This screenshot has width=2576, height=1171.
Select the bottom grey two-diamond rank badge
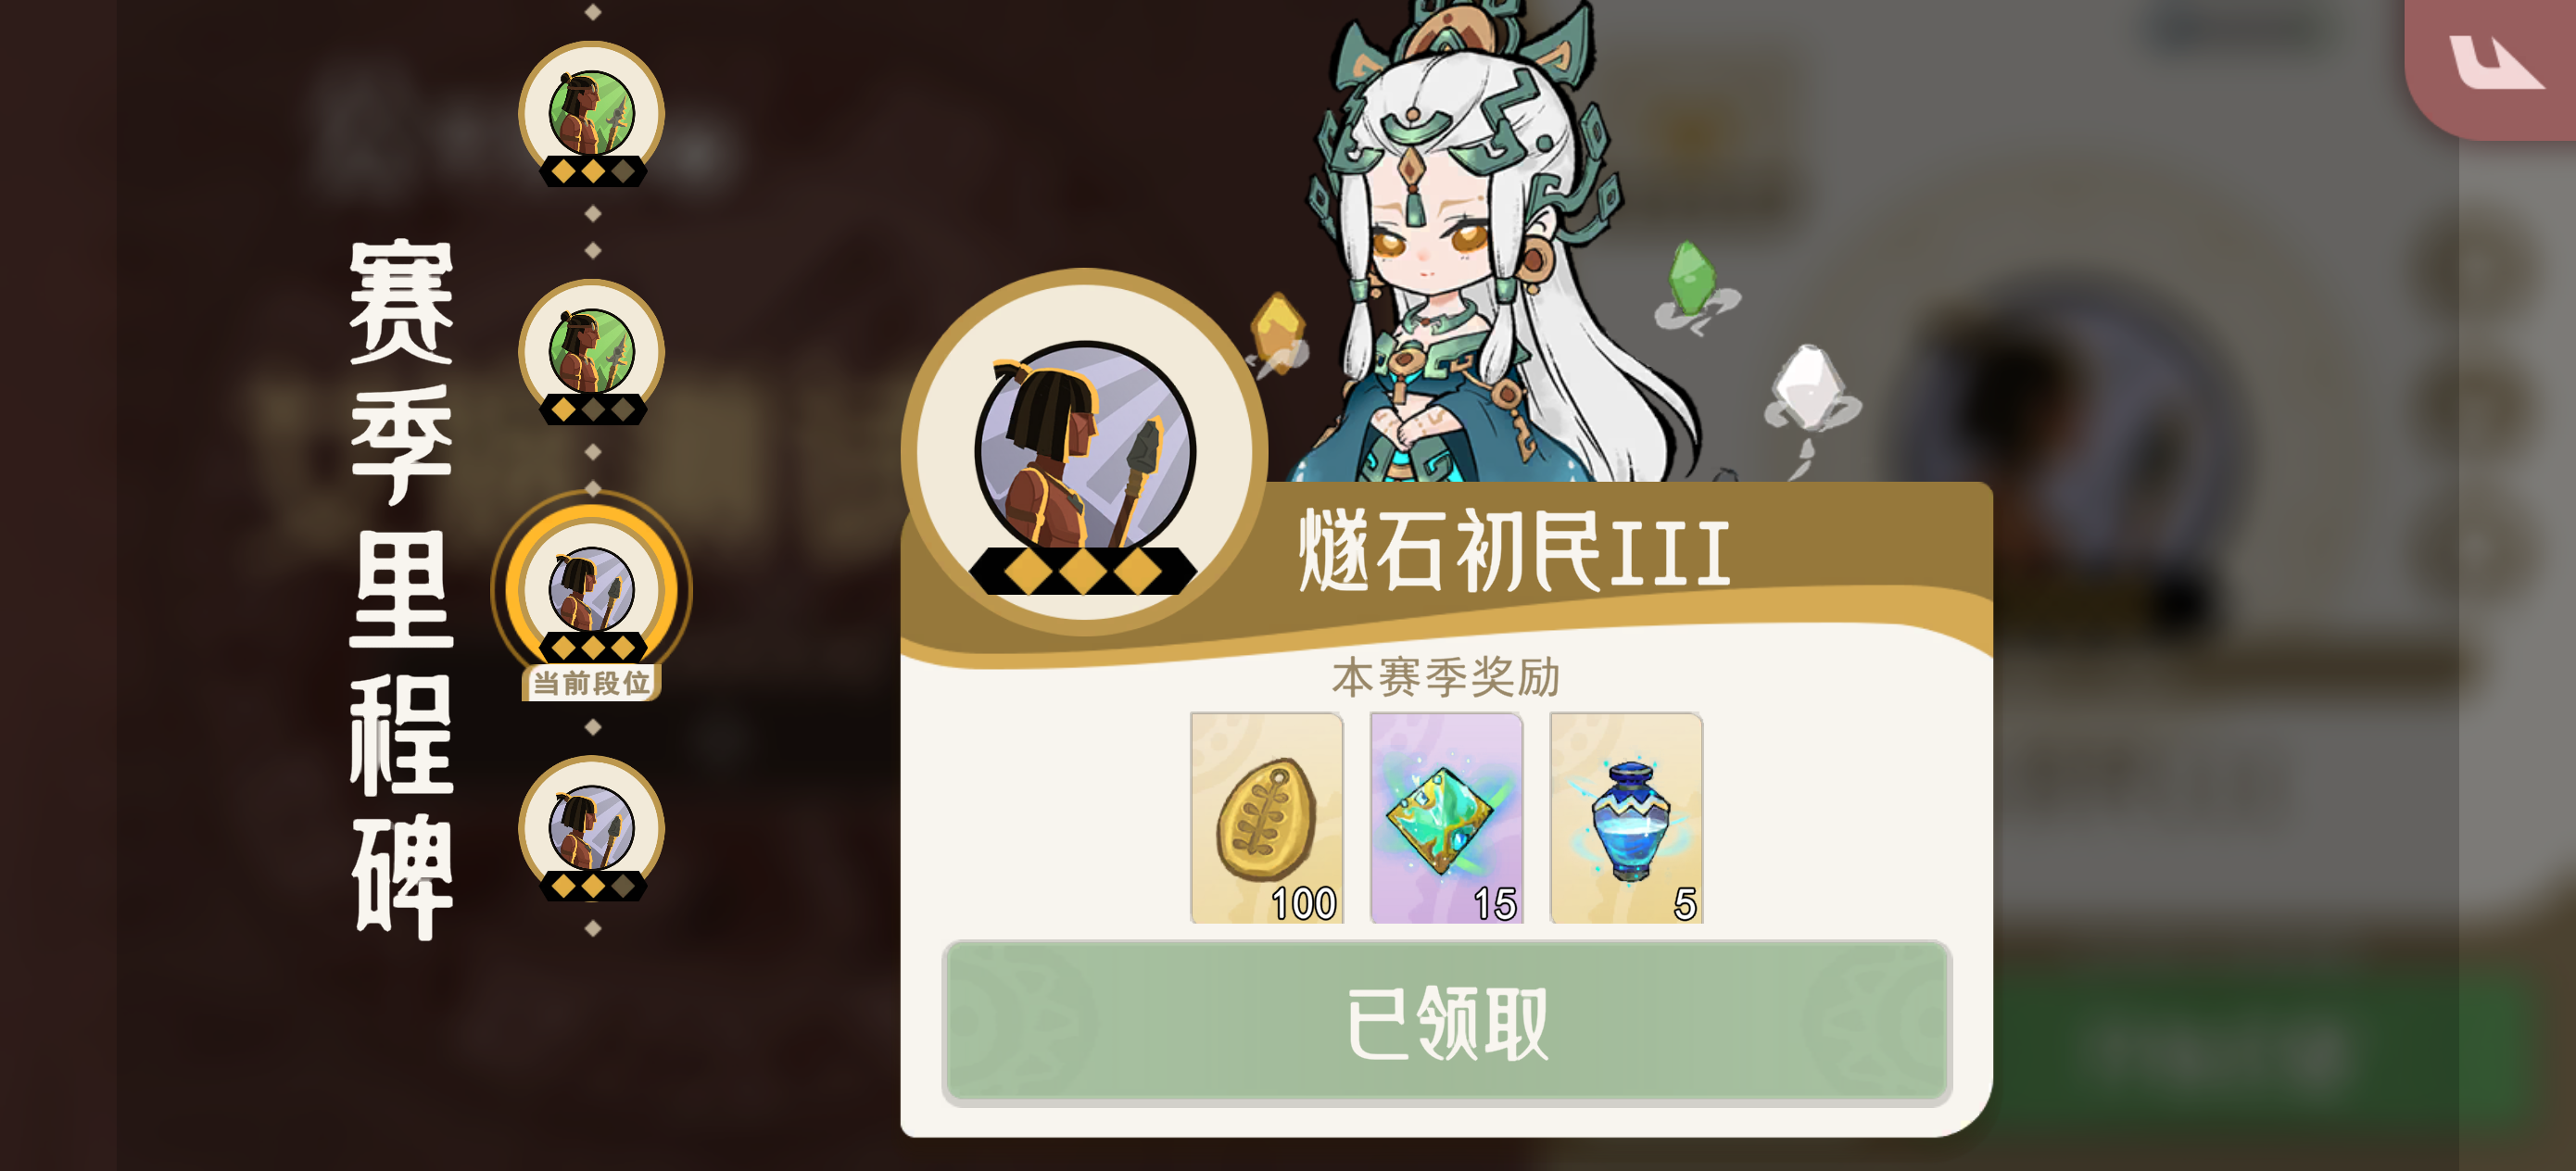click(x=592, y=829)
